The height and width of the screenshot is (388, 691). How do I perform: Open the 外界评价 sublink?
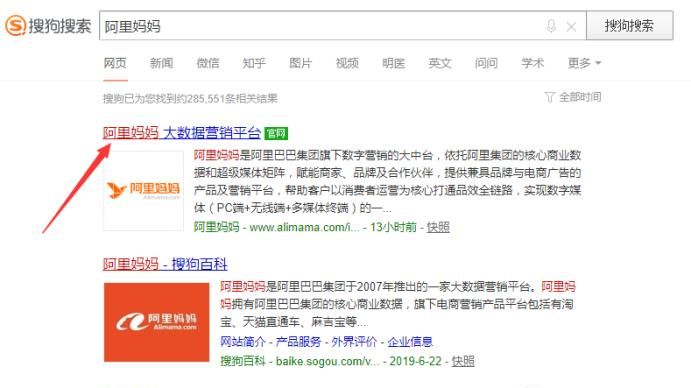(354, 342)
